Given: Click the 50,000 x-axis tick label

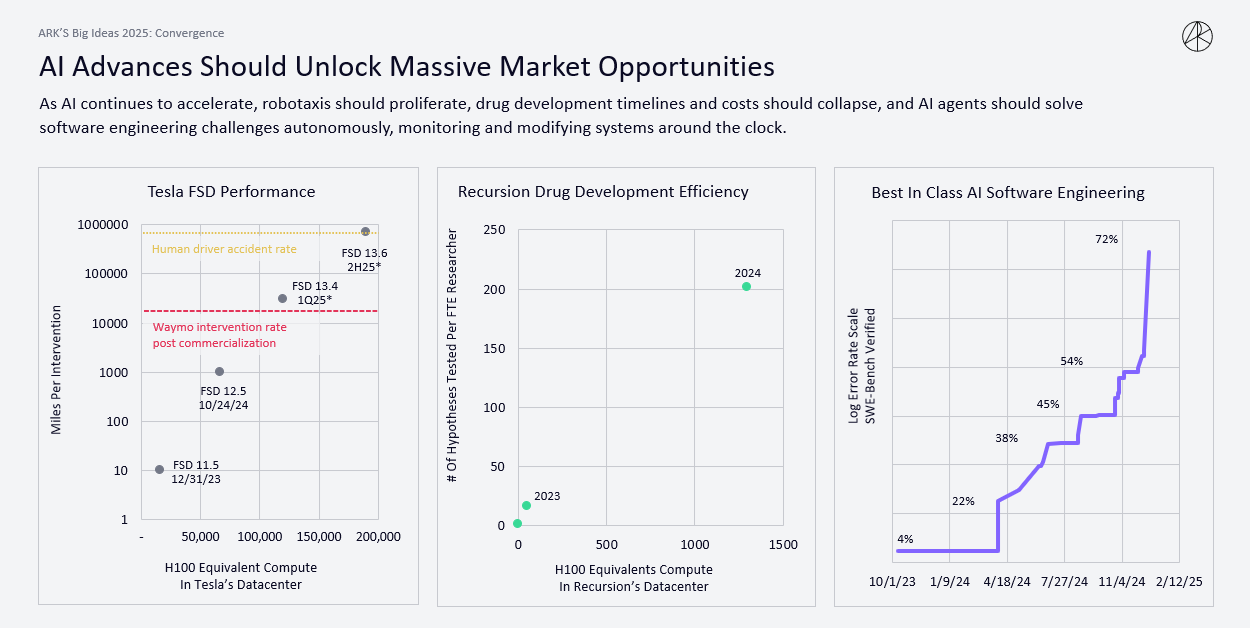Looking at the screenshot, I should (200, 537).
